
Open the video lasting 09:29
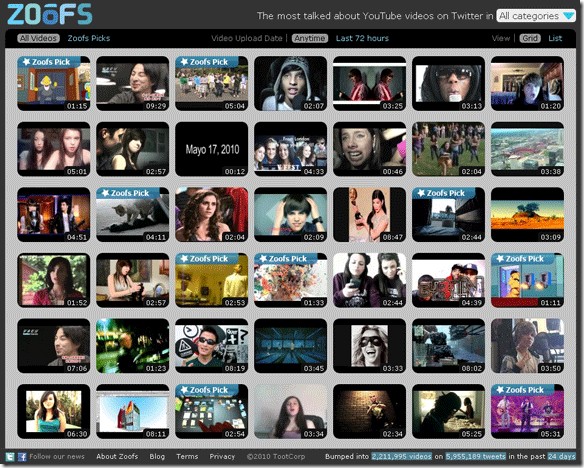133,83
